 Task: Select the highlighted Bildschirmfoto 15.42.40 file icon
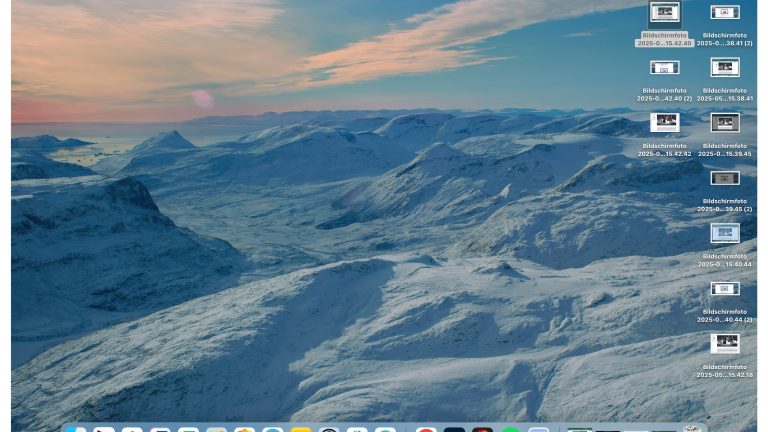tap(664, 12)
